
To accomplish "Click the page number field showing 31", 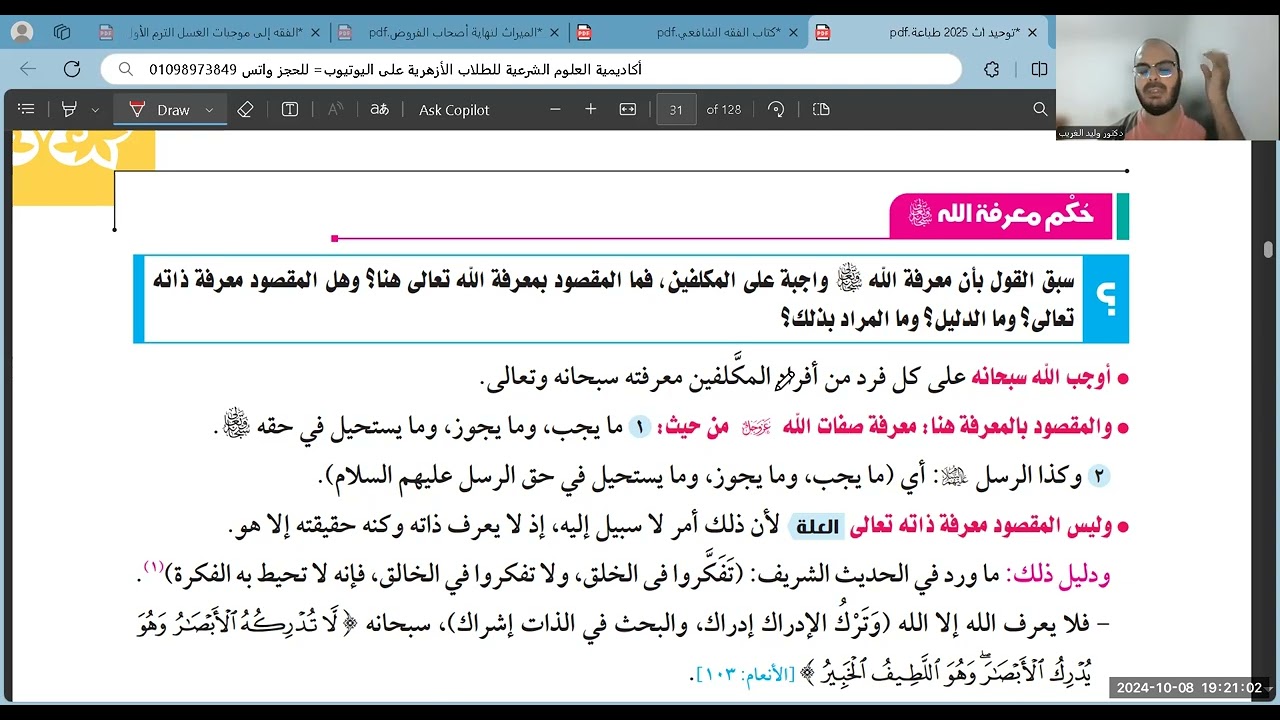I will coord(676,109).
